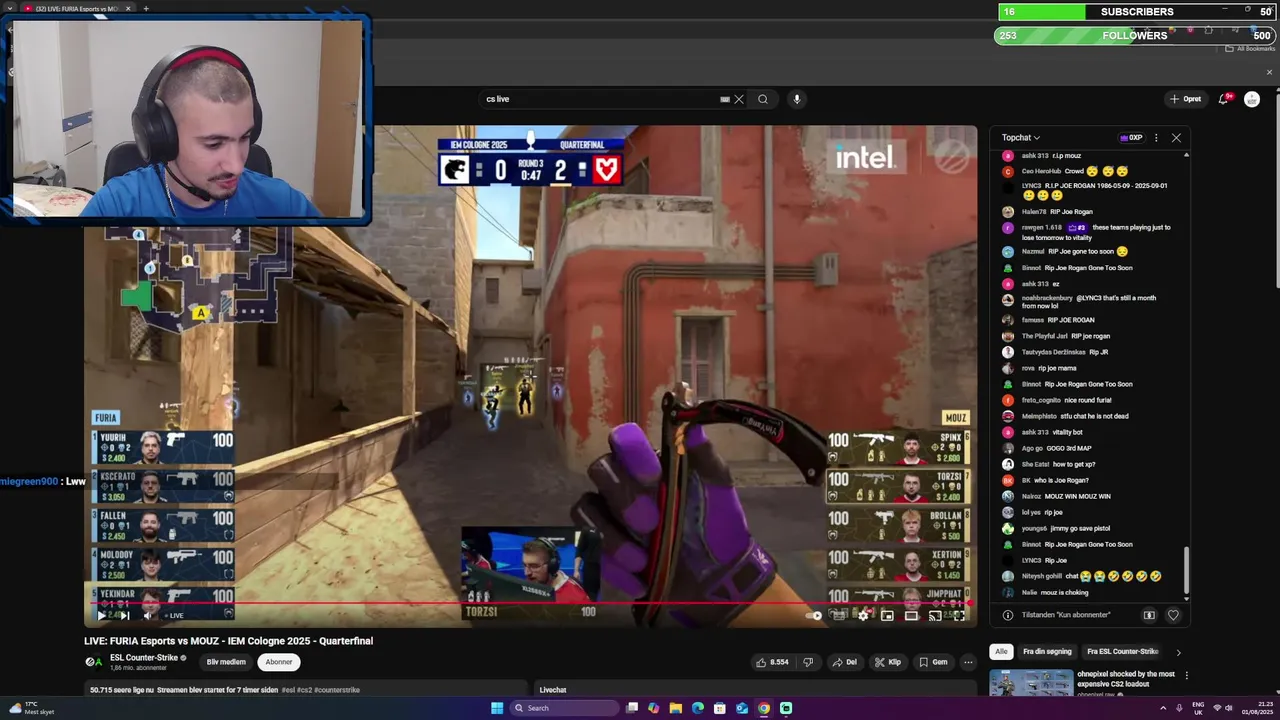The height and width of the screenshot is (720, 1280).
Task: Enter fullscreen in the video player
Action: coord(959,615)
